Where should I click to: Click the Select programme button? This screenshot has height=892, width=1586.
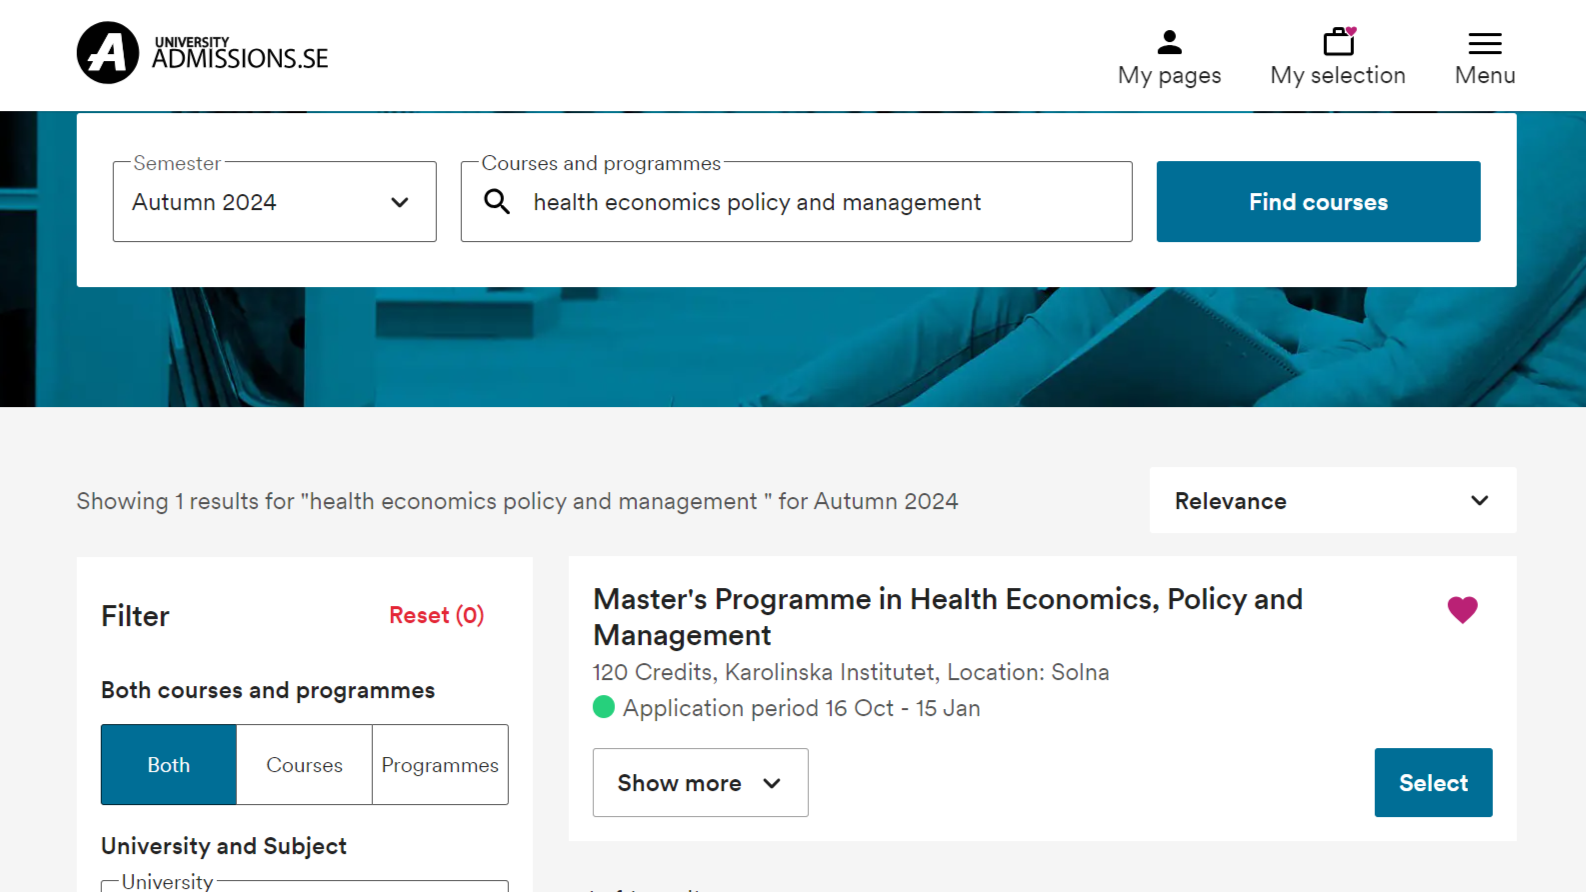pos(1433,783)
